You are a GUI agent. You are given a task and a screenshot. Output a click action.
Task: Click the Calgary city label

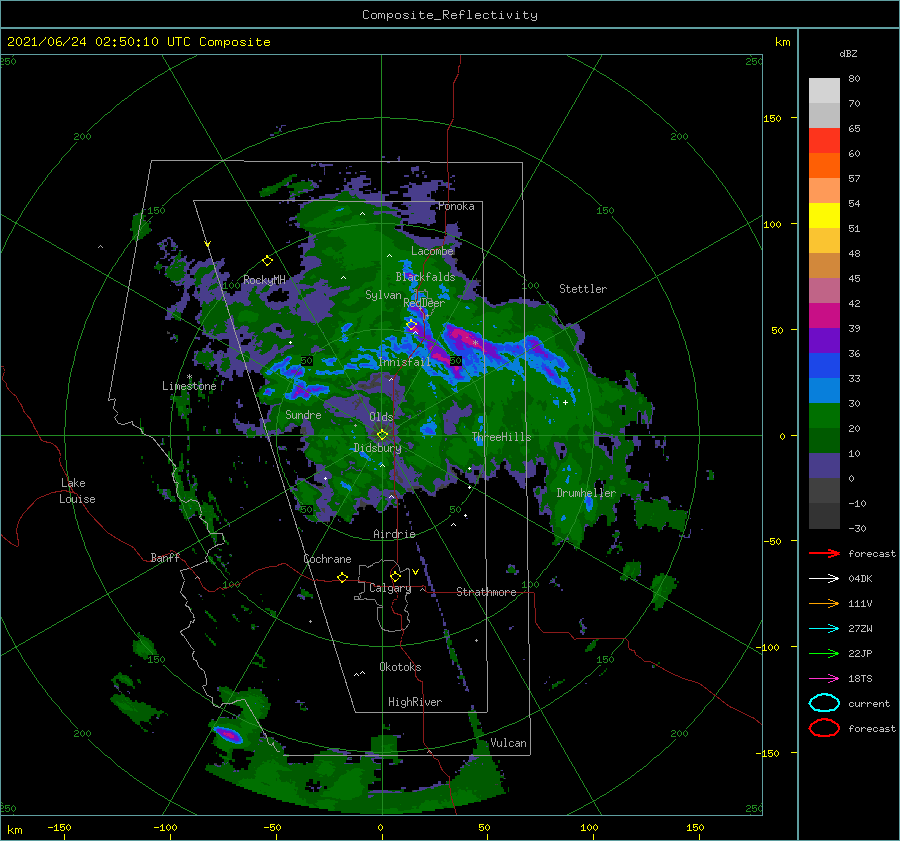[x=390, y=588]
